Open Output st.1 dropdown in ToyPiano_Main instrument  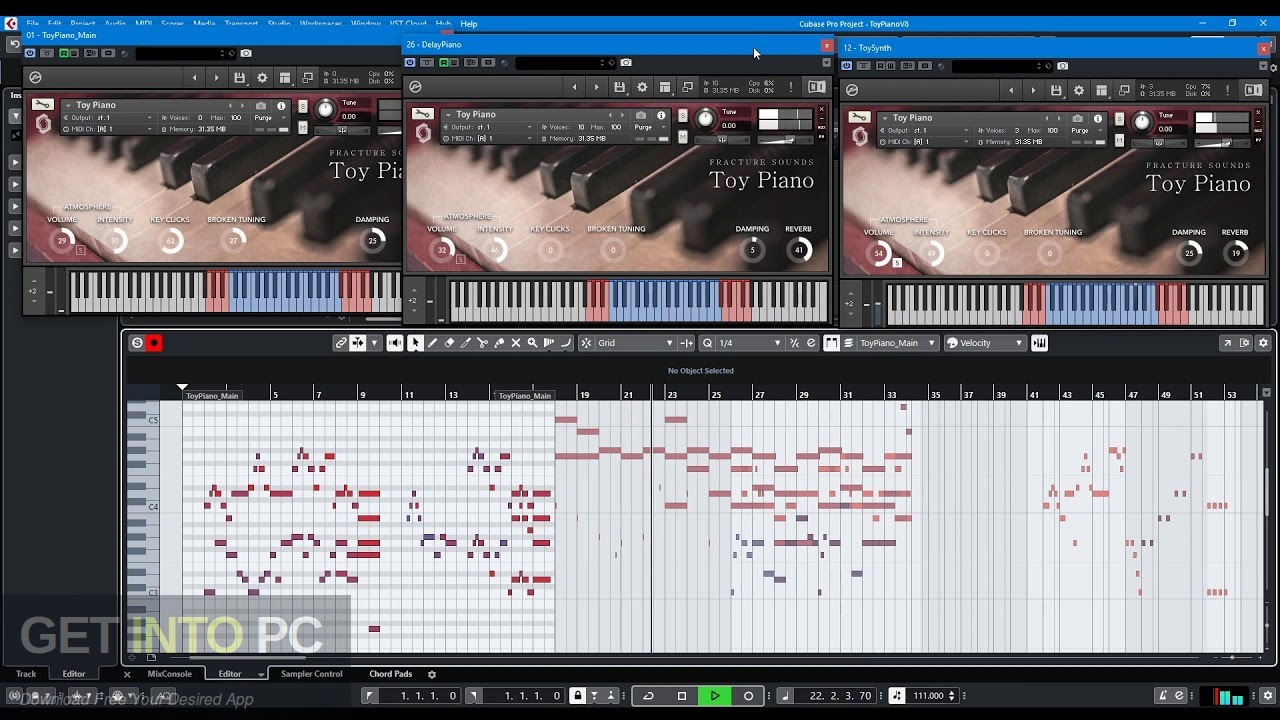(108, 117)
